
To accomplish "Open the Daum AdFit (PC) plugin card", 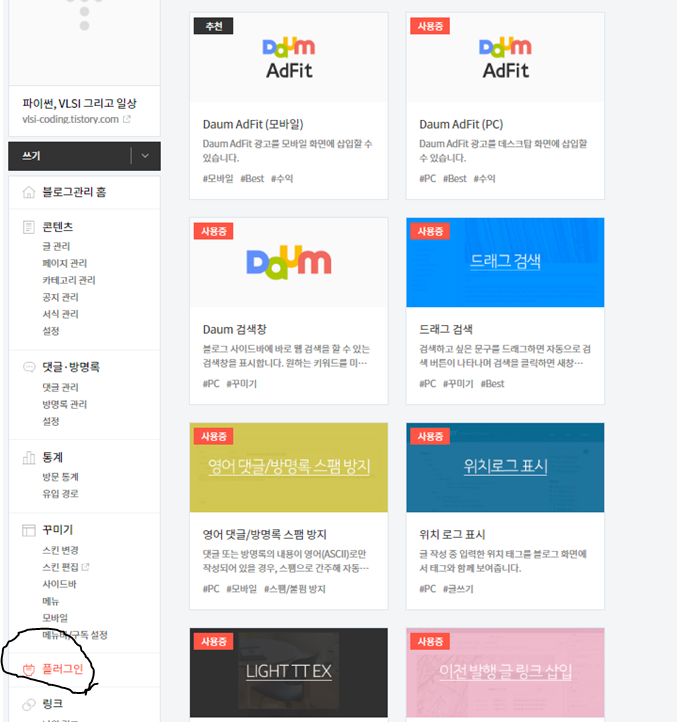I will pos(505,106).
